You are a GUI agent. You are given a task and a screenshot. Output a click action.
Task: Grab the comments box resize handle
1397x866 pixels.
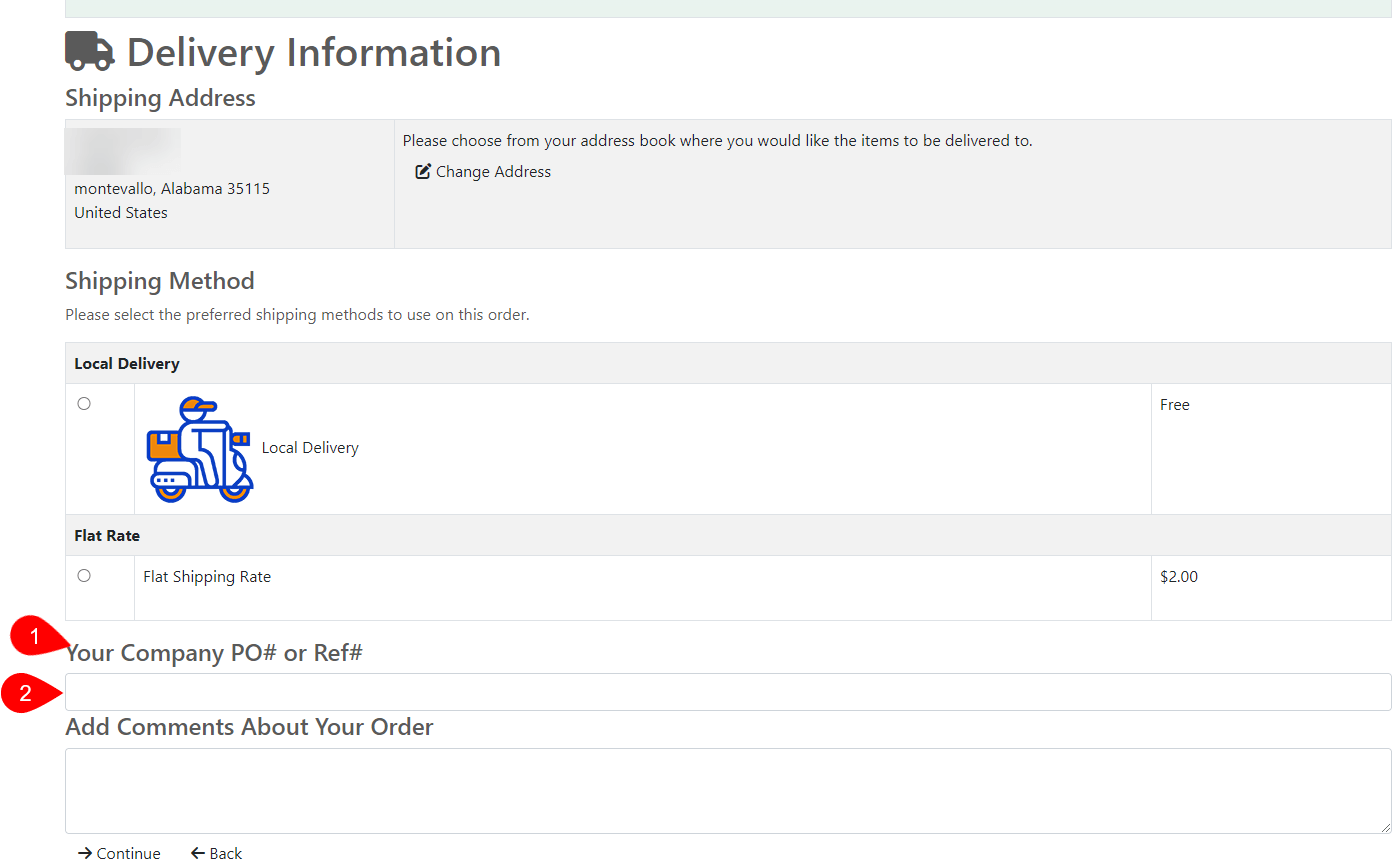[1385, 828]
